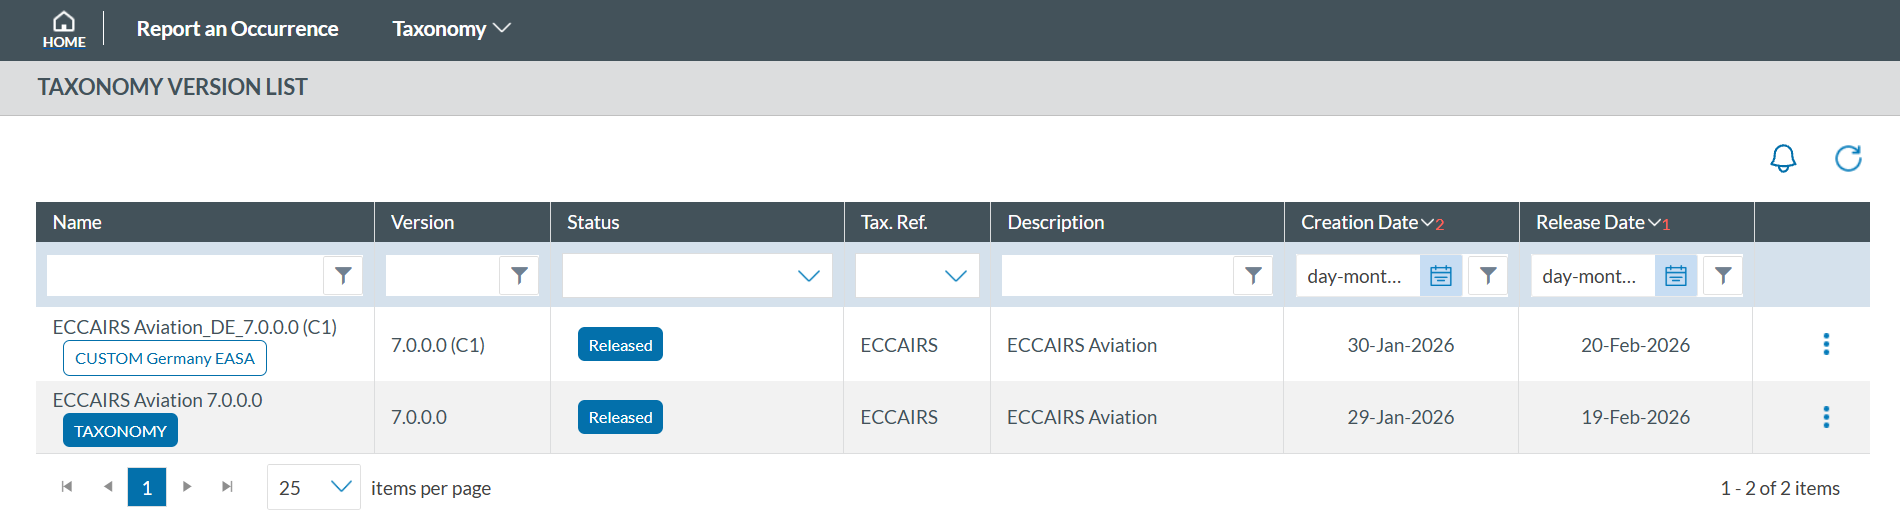Viewport: 1900px width, 517px height.
Task: Click the Name filter text field
Action: (185, 276)
